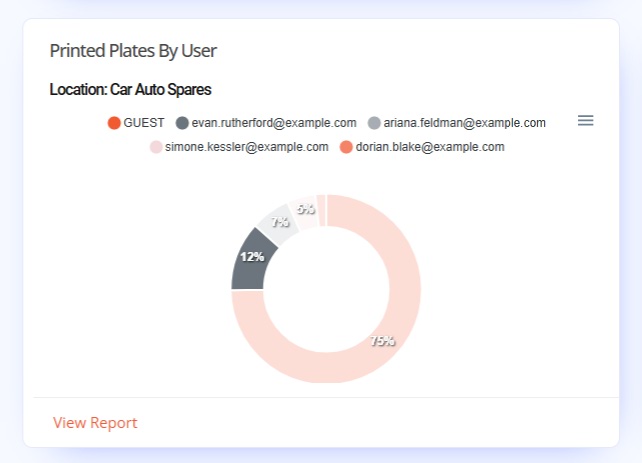Select the 5% donut segment
Viewport: 642px width, 463px height.
pyautogui.click(x=304, y=213)
